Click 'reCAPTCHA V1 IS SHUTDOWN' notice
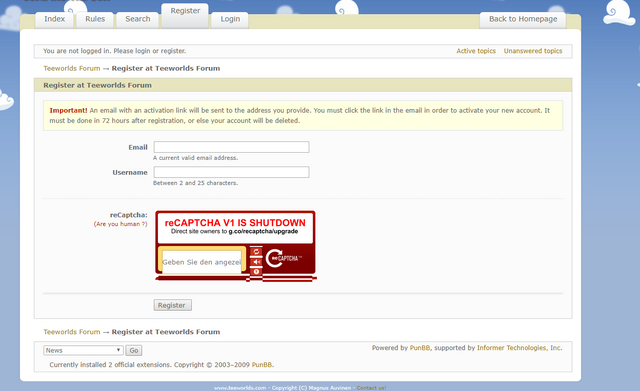Image resolution: width=640 pixels, height=391 pixels. pos(235,223)
